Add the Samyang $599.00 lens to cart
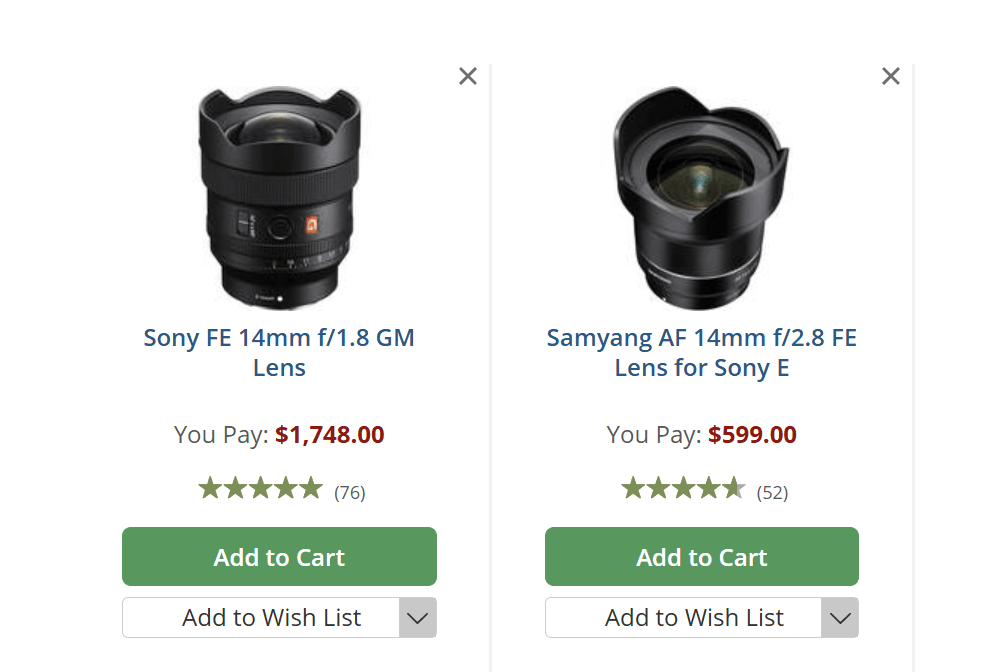 tap(701, 557)
